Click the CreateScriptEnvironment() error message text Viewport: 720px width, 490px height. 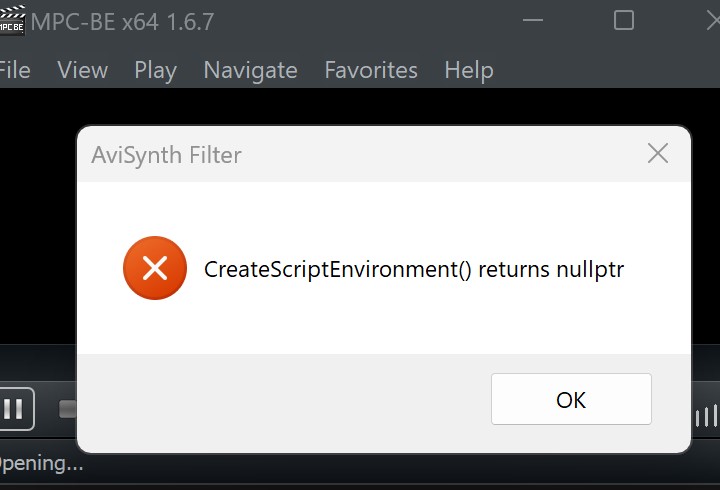click(414, 269)
